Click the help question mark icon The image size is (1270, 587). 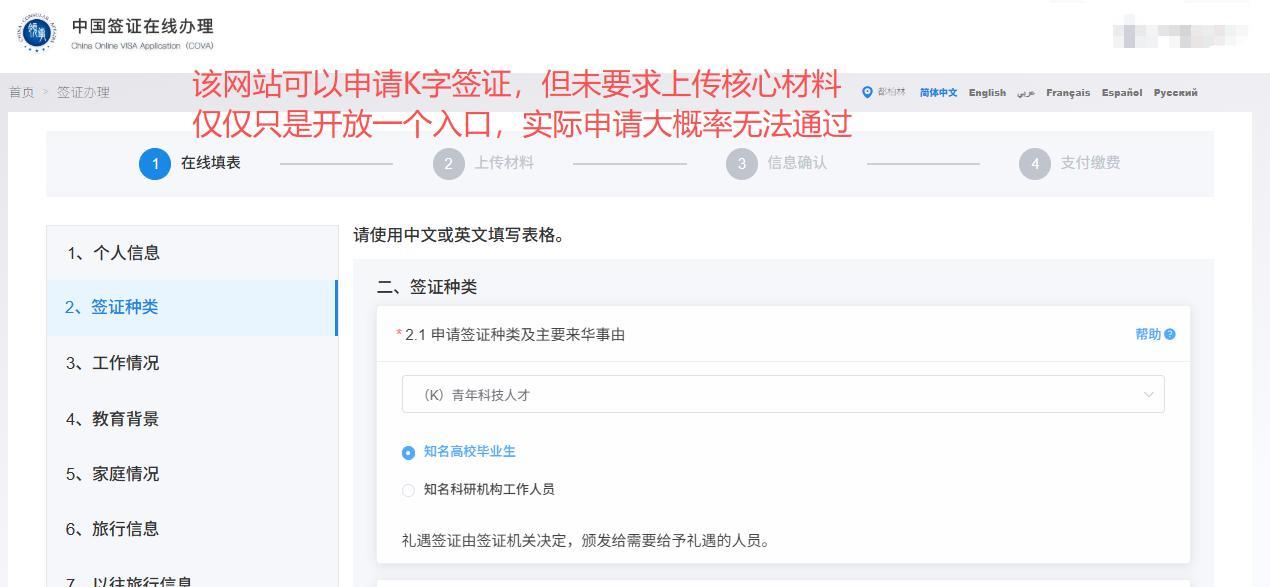coord(1170,334)
